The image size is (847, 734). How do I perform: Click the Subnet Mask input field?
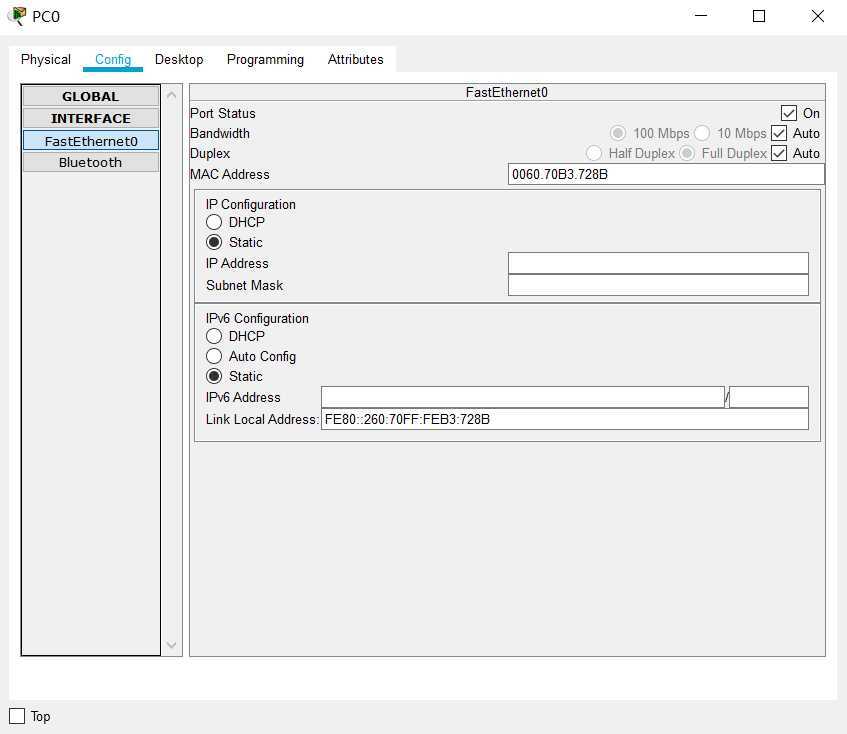658,285
